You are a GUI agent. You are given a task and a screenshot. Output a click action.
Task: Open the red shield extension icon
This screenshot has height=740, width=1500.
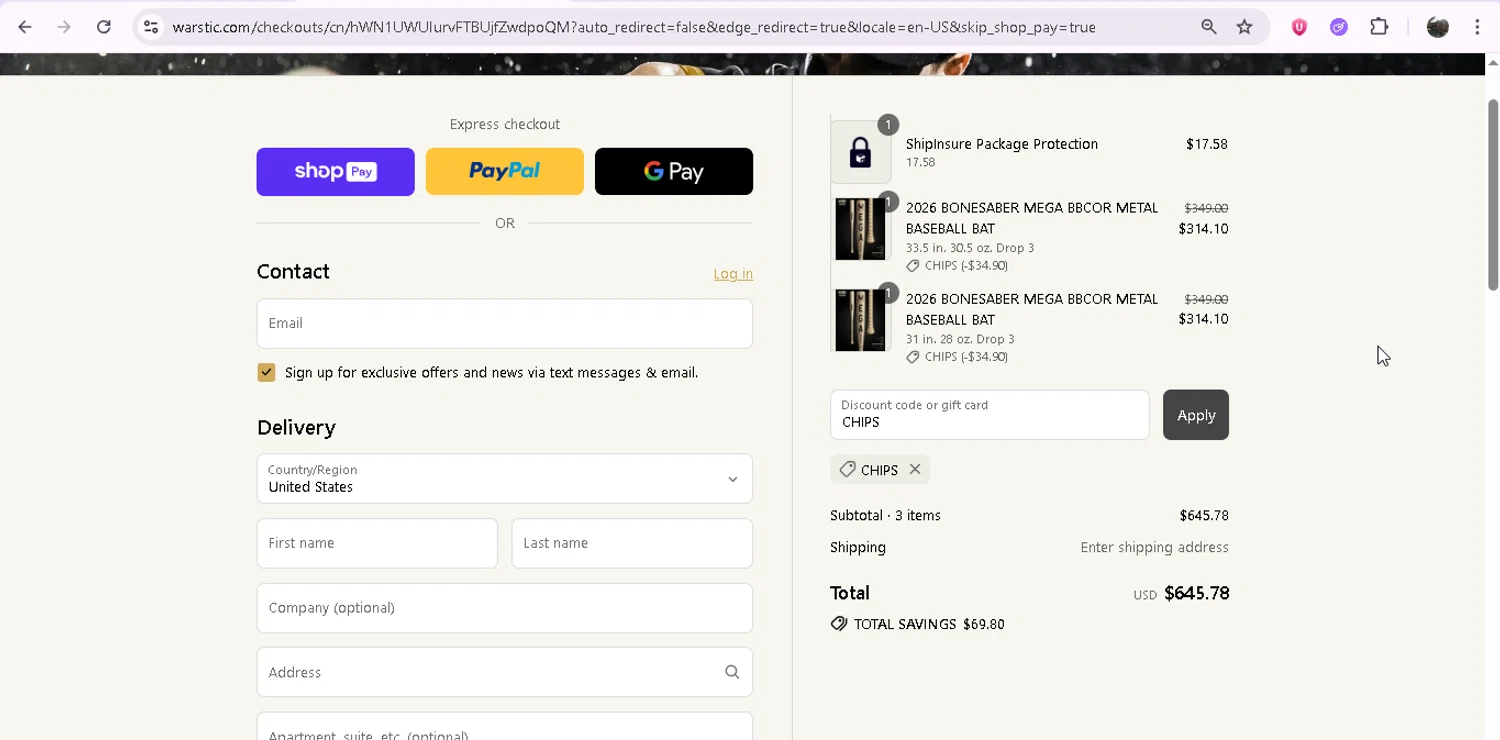point(1299,27)
